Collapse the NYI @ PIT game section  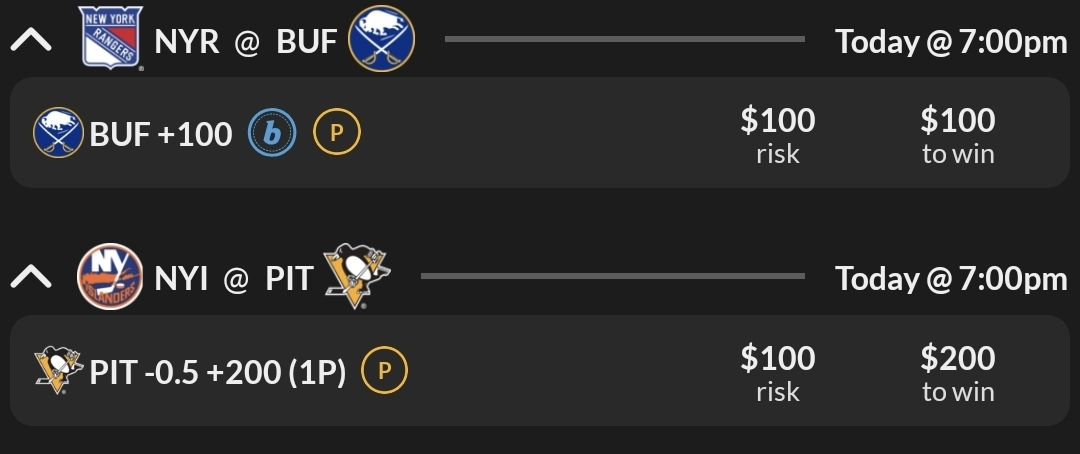[30, 277]
